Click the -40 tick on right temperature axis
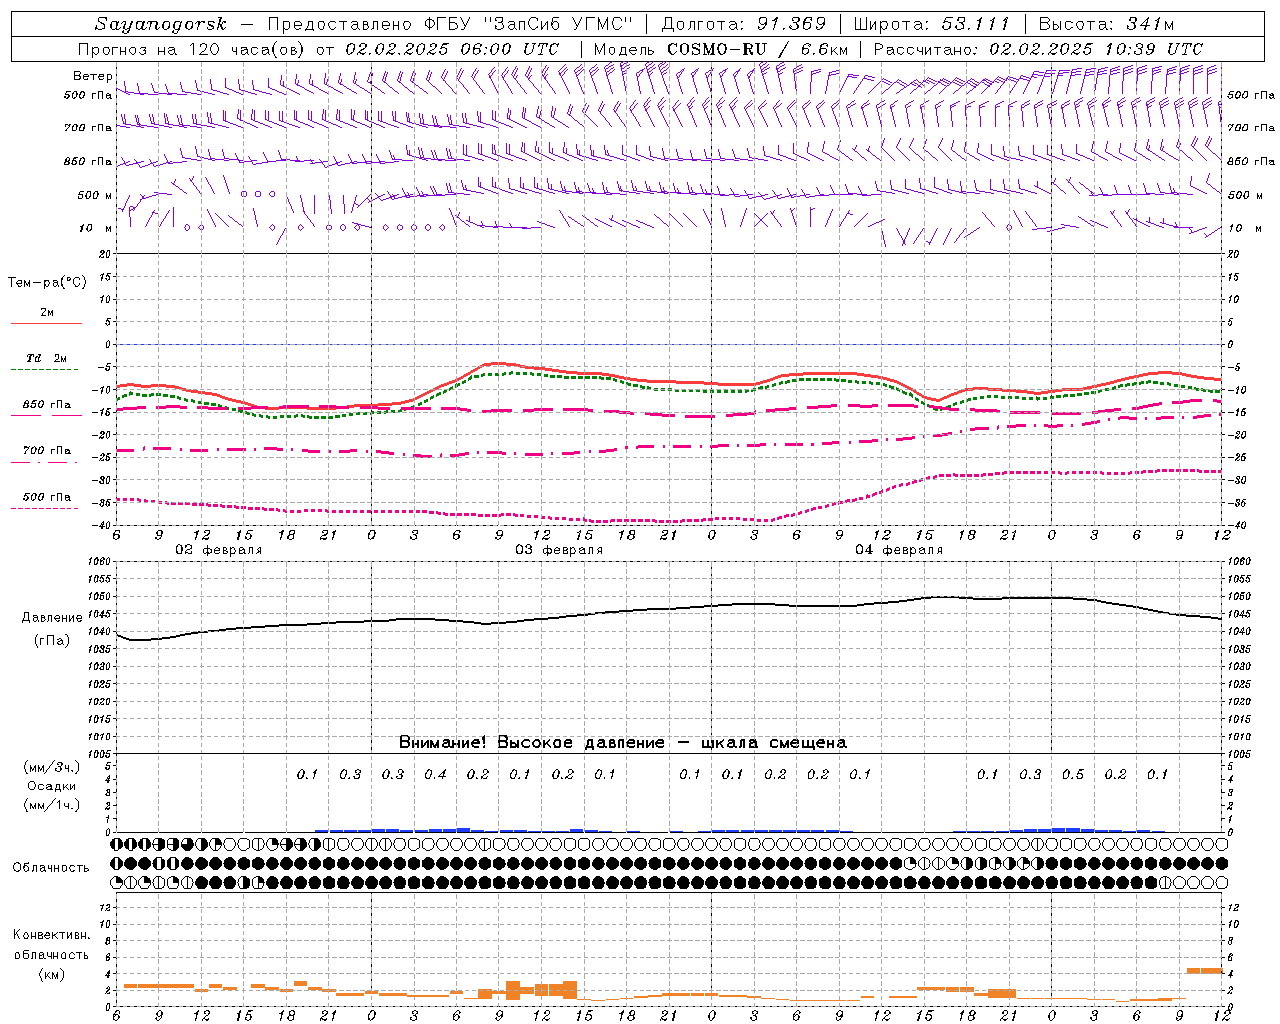 pos(1237,526)
